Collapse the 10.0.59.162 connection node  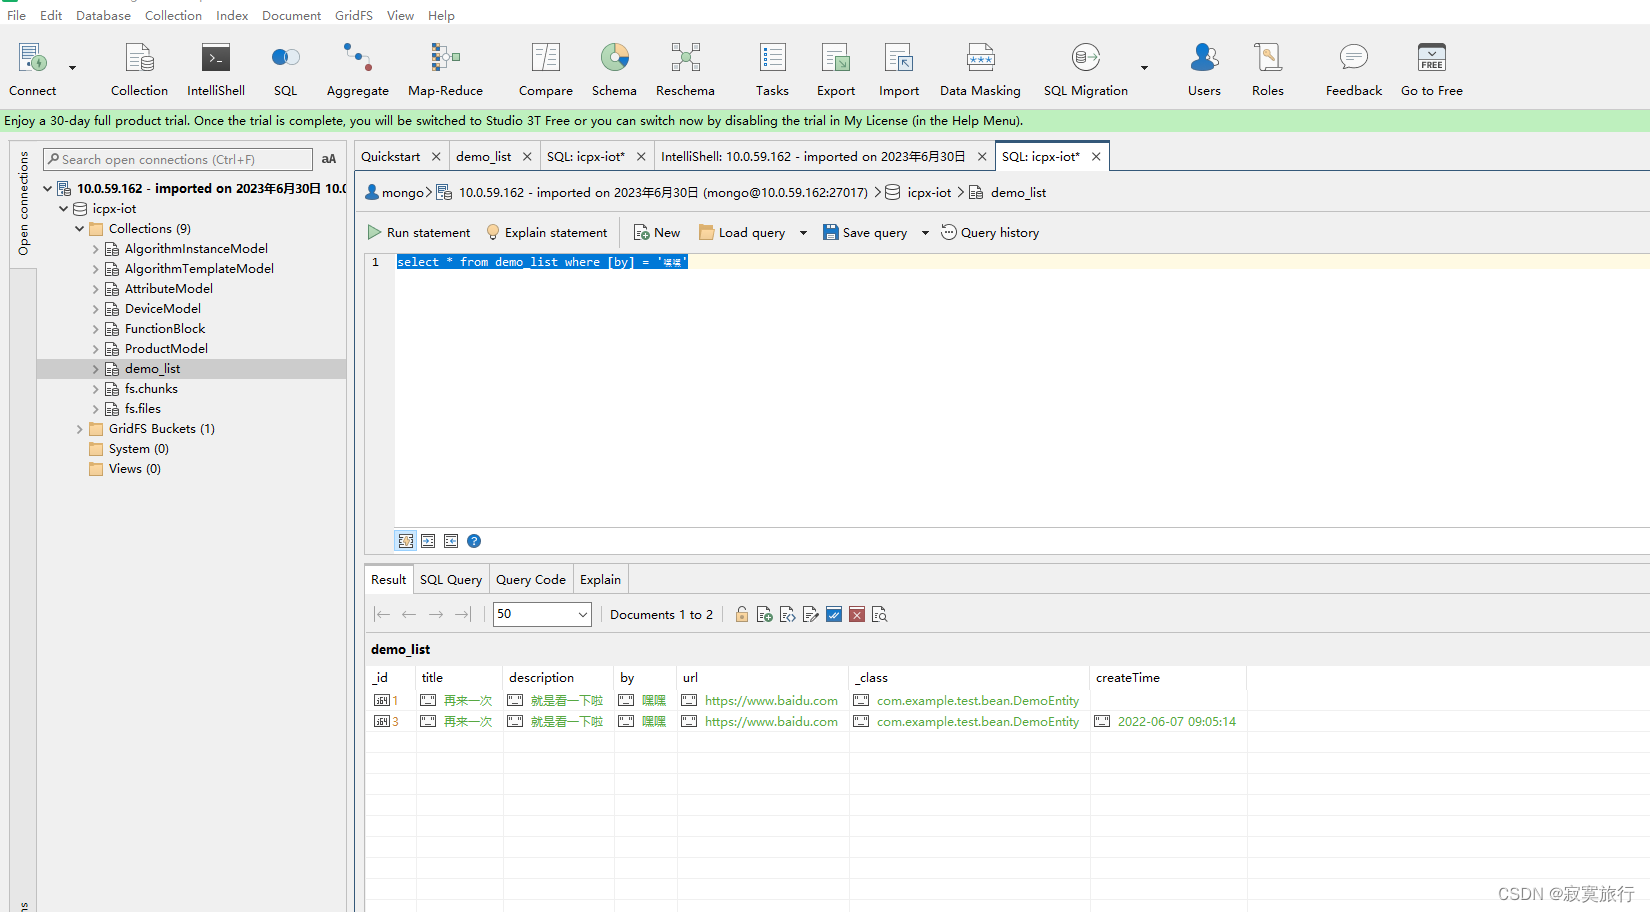[47, 188]
